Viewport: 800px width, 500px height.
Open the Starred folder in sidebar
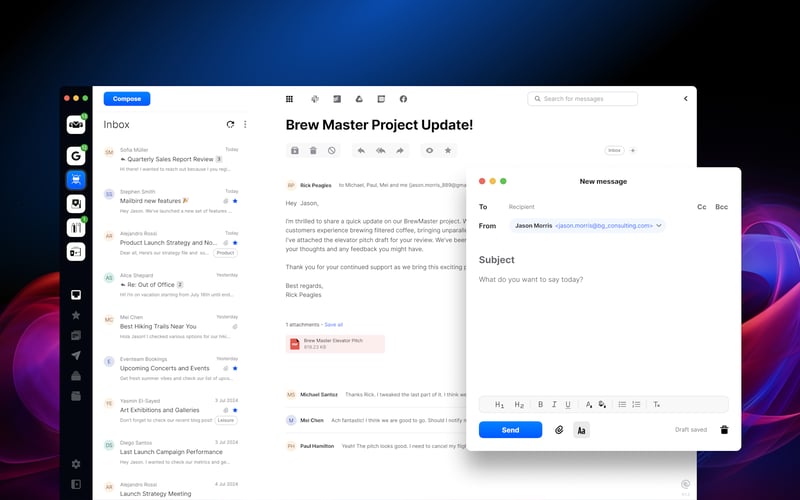click(76, 315)
